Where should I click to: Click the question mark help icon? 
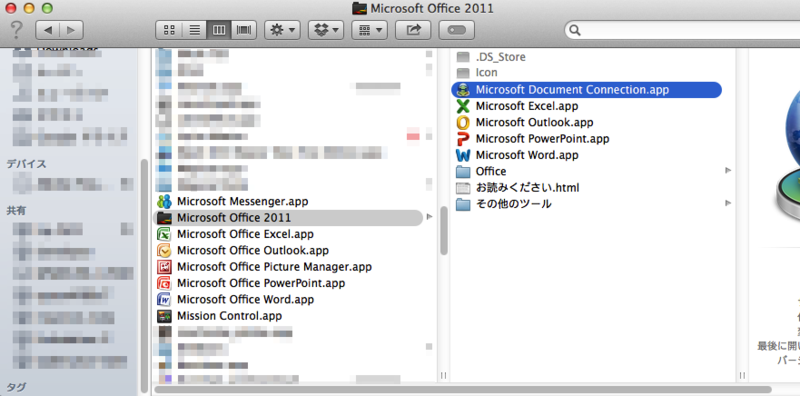pyautogui.click(x=16, y=30)
